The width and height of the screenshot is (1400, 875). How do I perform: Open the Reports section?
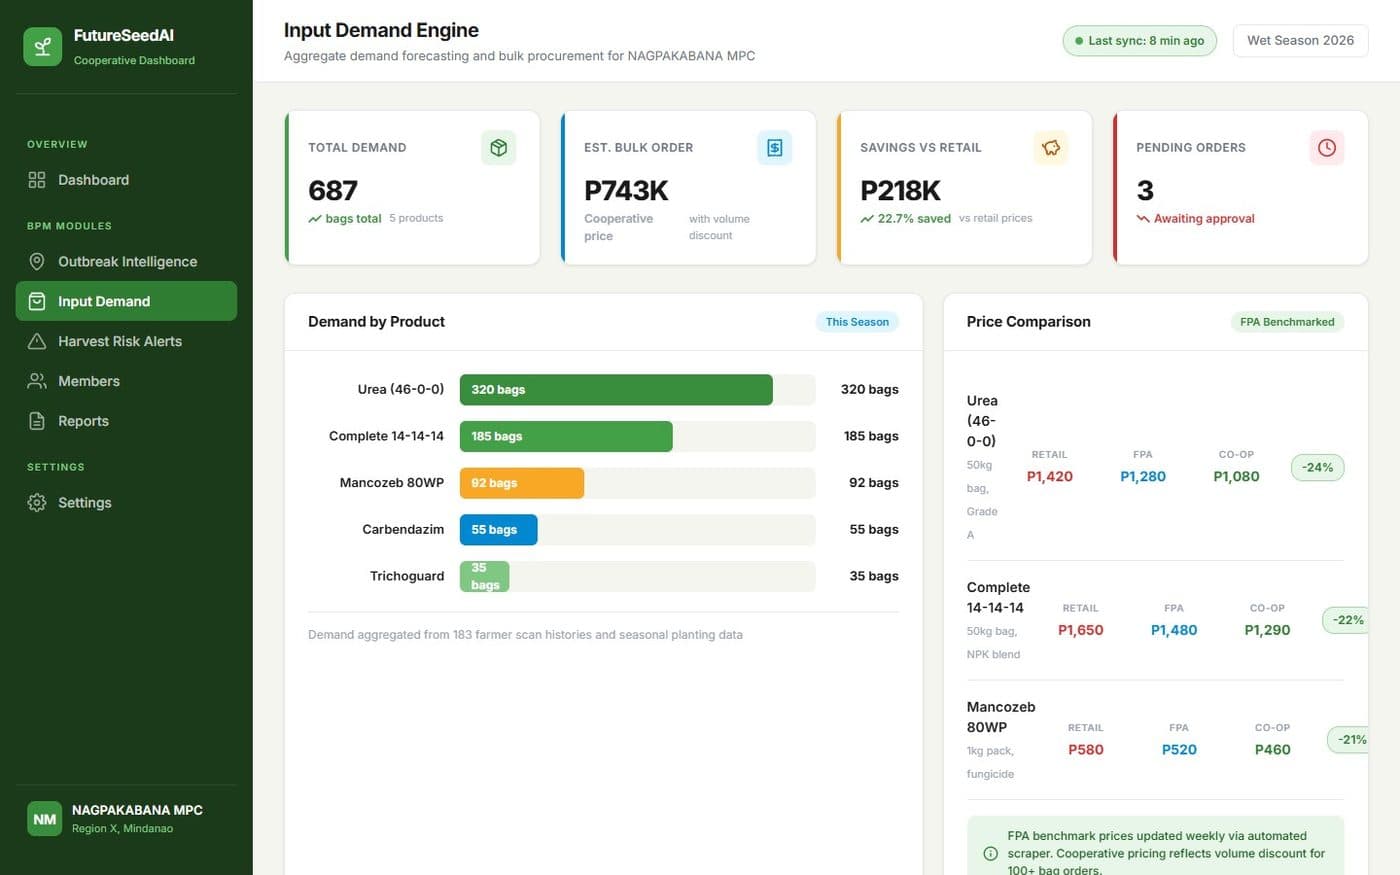pyautogui.click(x=126, y=421)
